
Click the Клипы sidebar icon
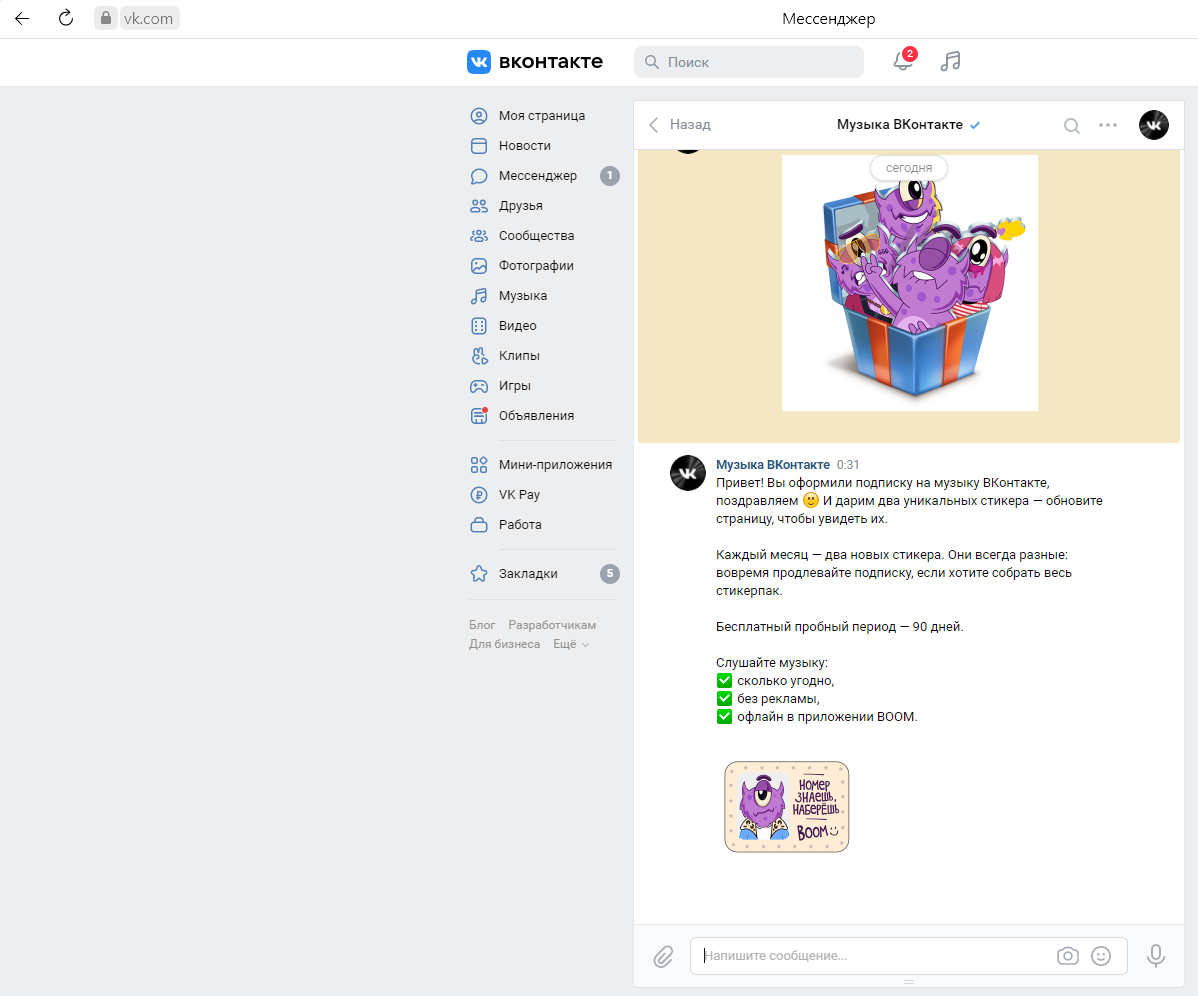[479, 355]
